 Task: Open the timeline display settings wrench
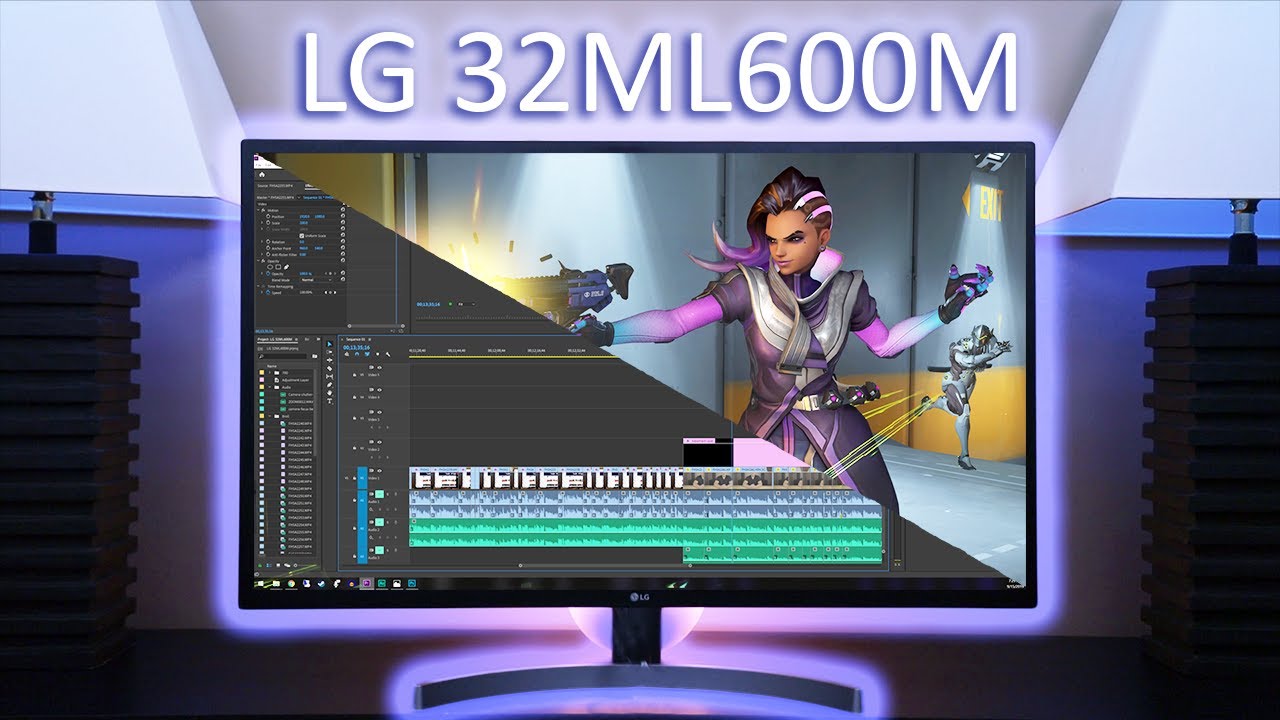[x=388, y=354]
